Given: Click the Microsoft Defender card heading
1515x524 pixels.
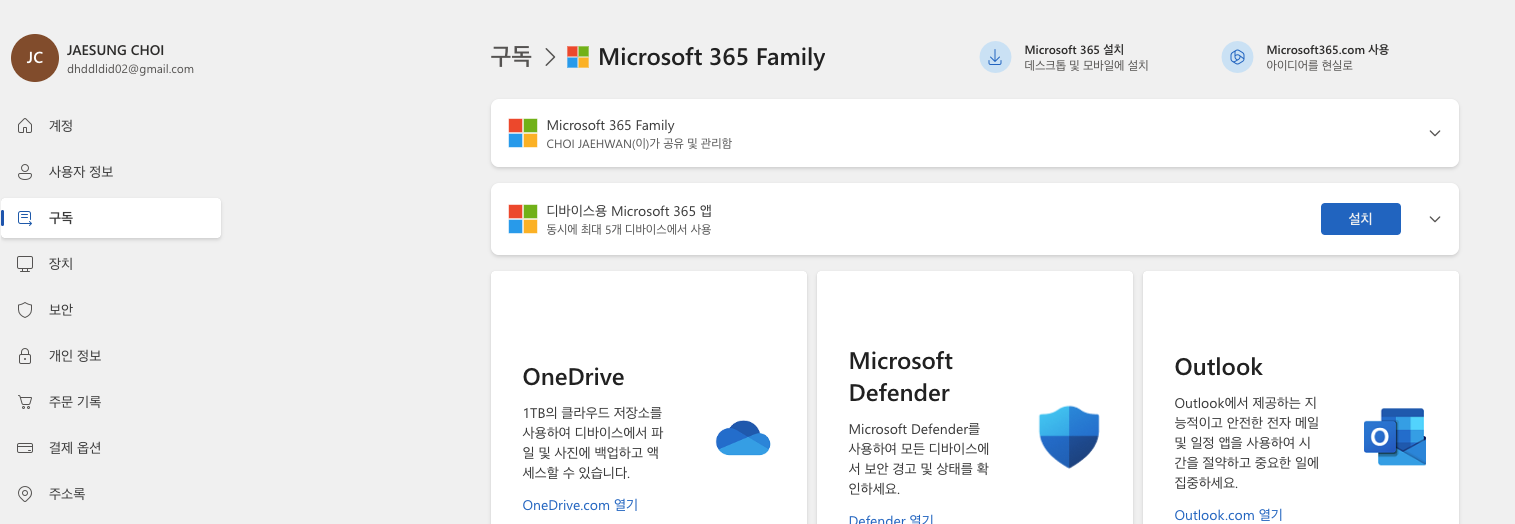Looking at the screenshot, I should (x=901, y=376).
